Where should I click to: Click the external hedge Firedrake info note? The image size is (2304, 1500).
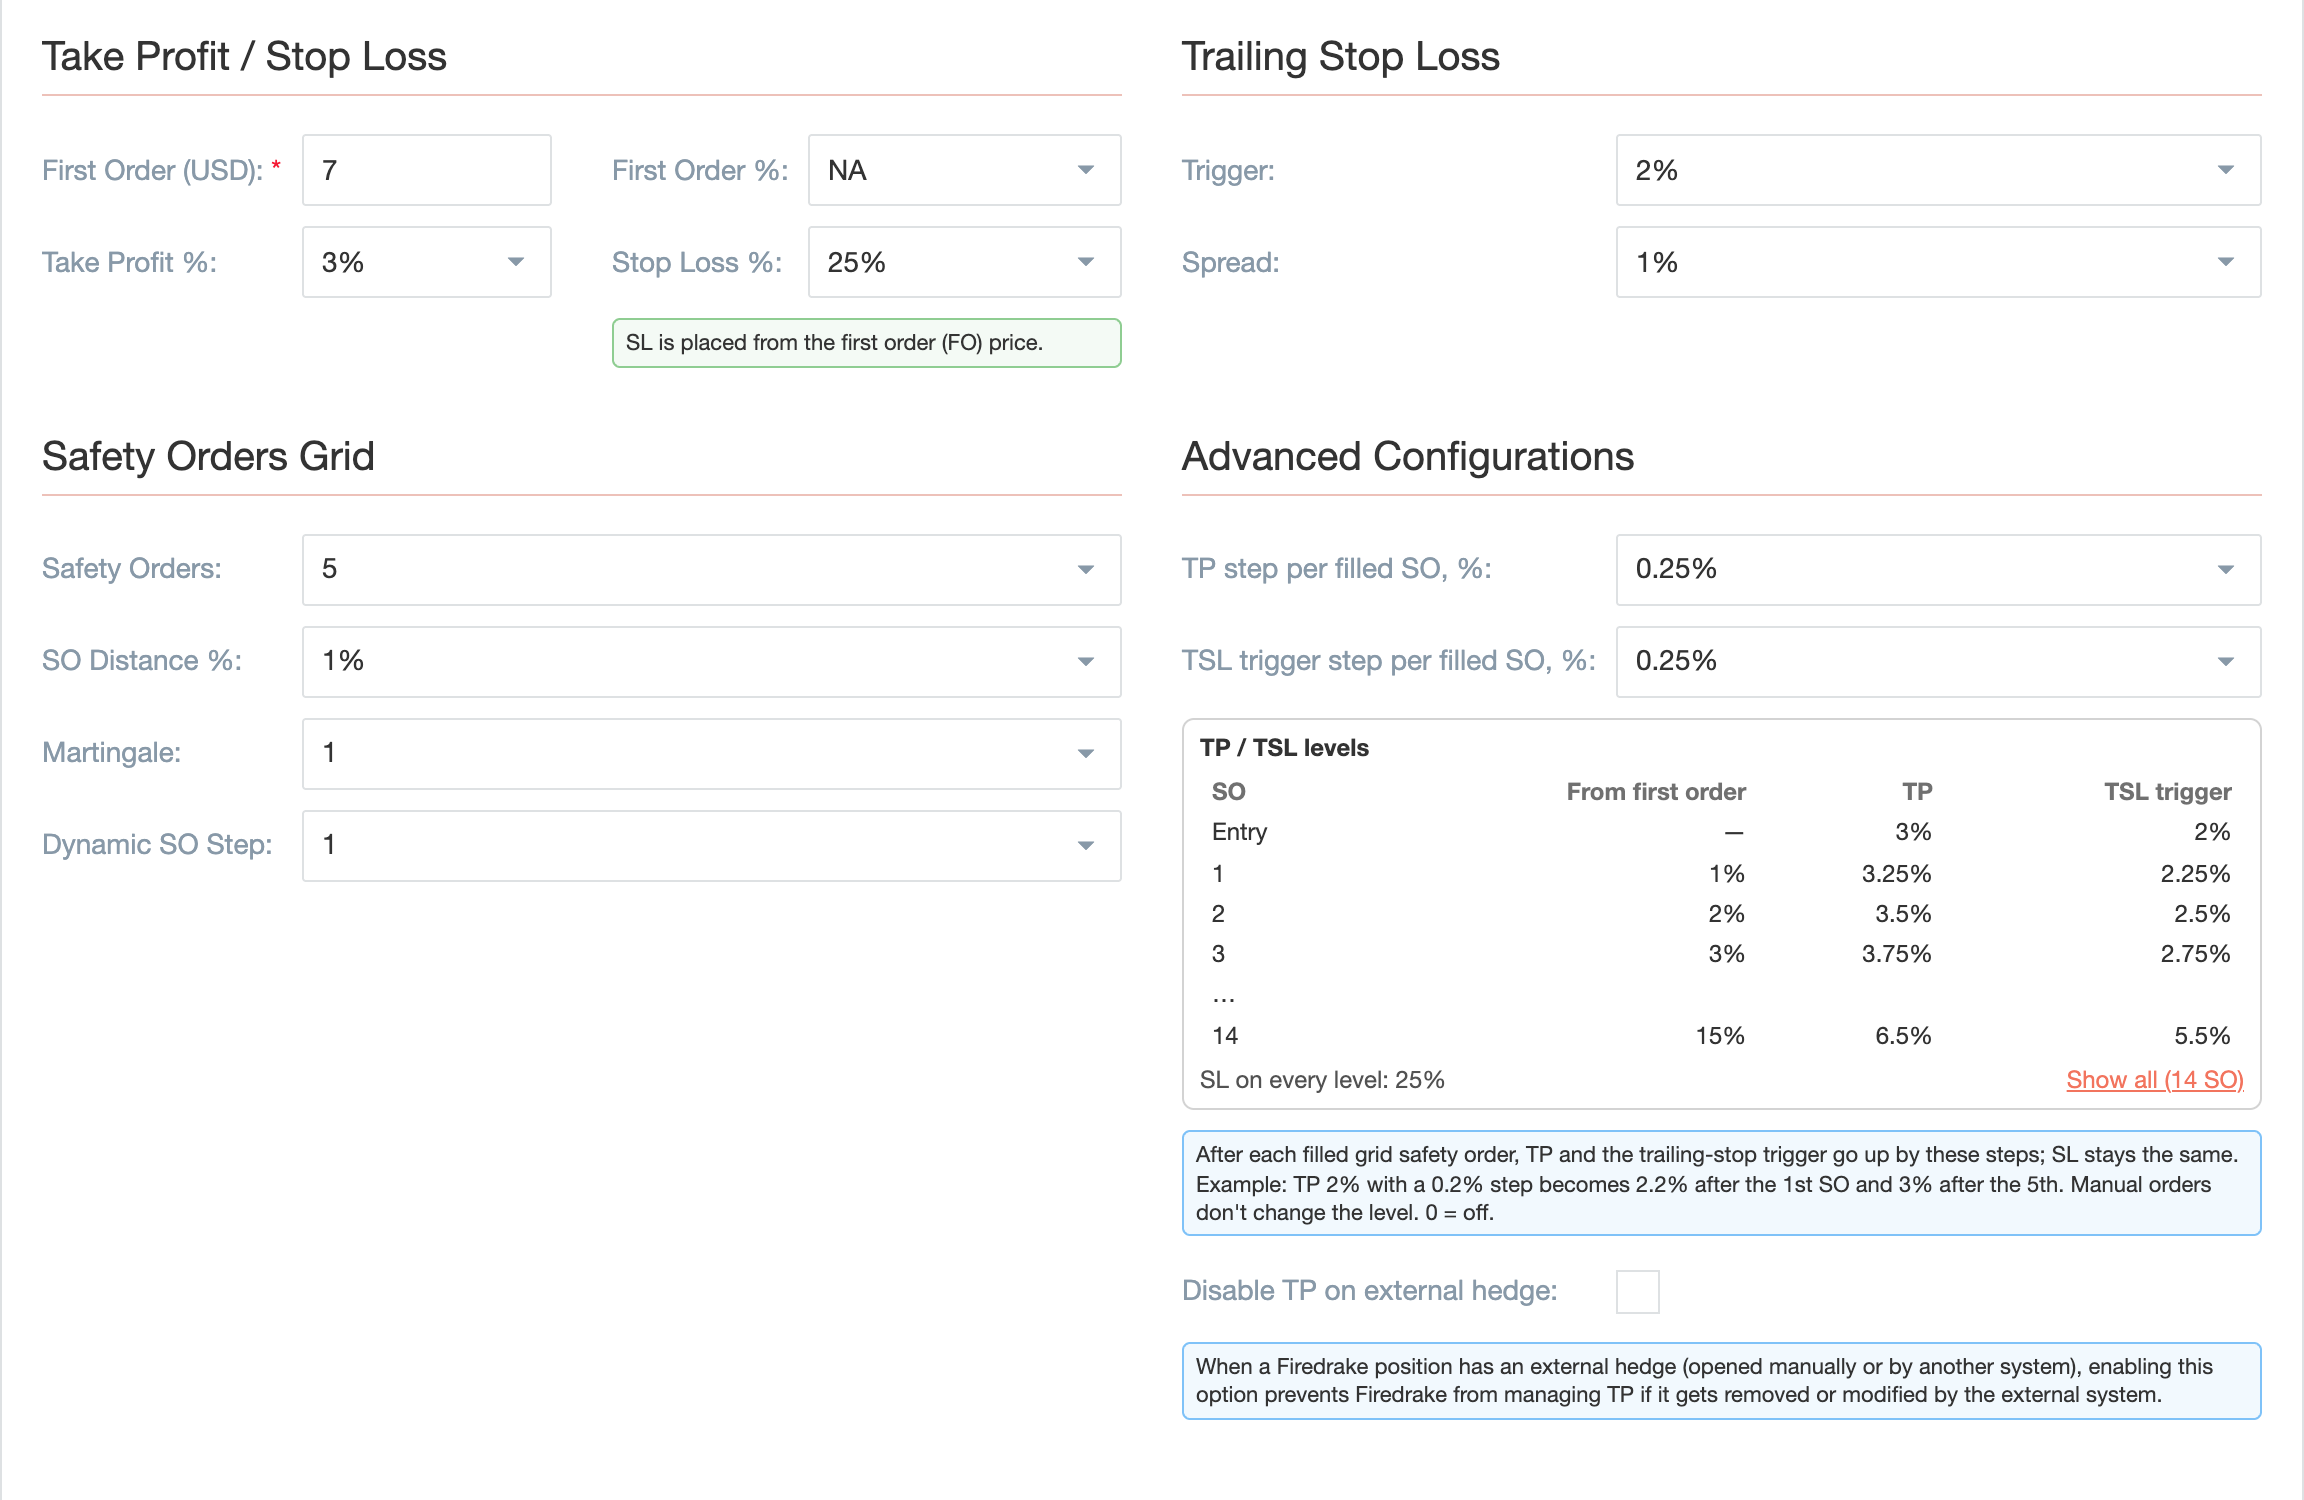click(1721, 1381)
